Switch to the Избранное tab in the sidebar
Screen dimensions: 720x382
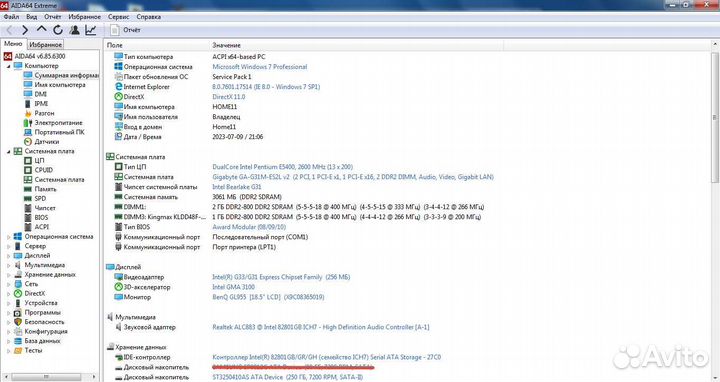(x=45, y=45)
